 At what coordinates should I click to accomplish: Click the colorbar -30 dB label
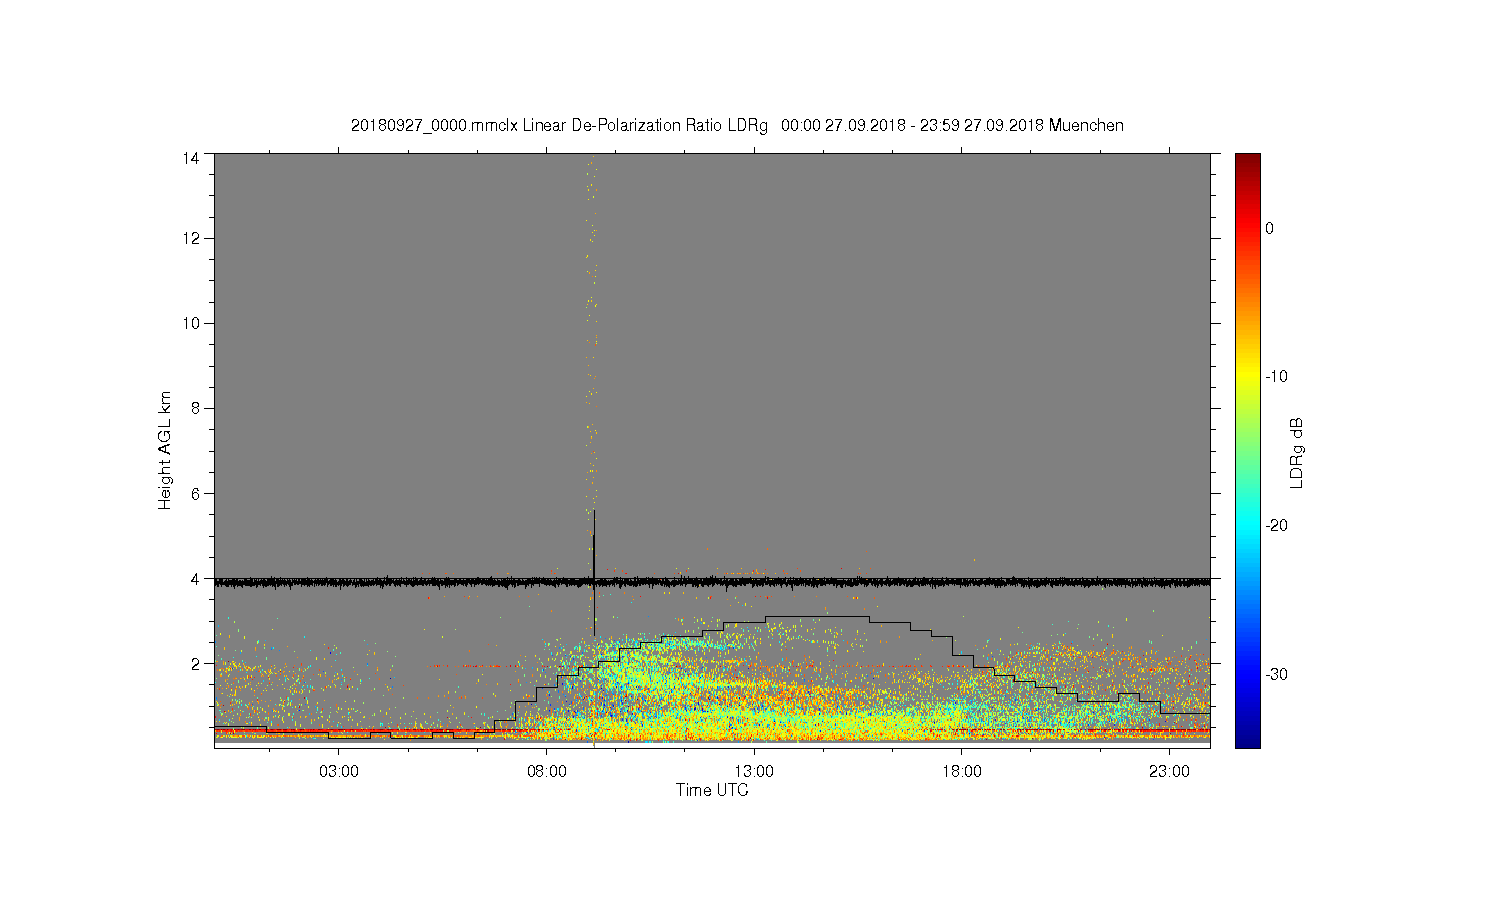click(1276, 674)
